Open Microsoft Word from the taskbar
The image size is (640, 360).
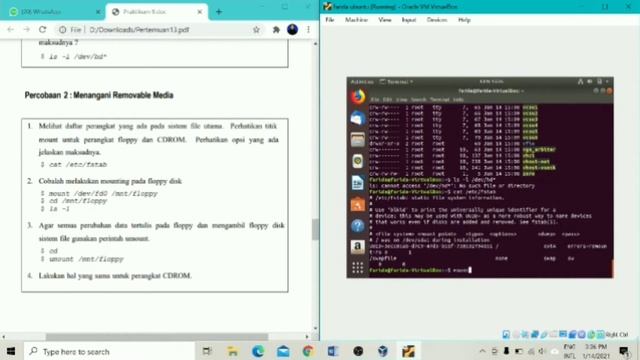333,351
